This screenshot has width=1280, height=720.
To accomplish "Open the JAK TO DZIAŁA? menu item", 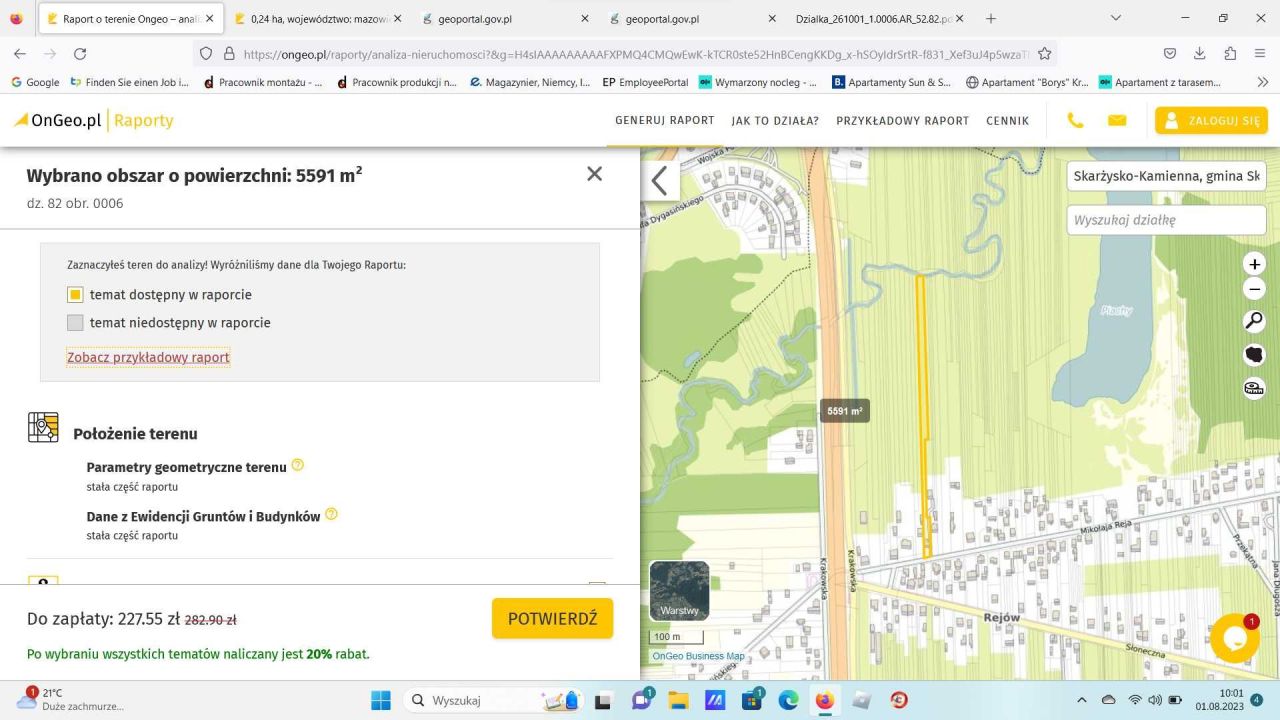I will click(x=775, y=120).
